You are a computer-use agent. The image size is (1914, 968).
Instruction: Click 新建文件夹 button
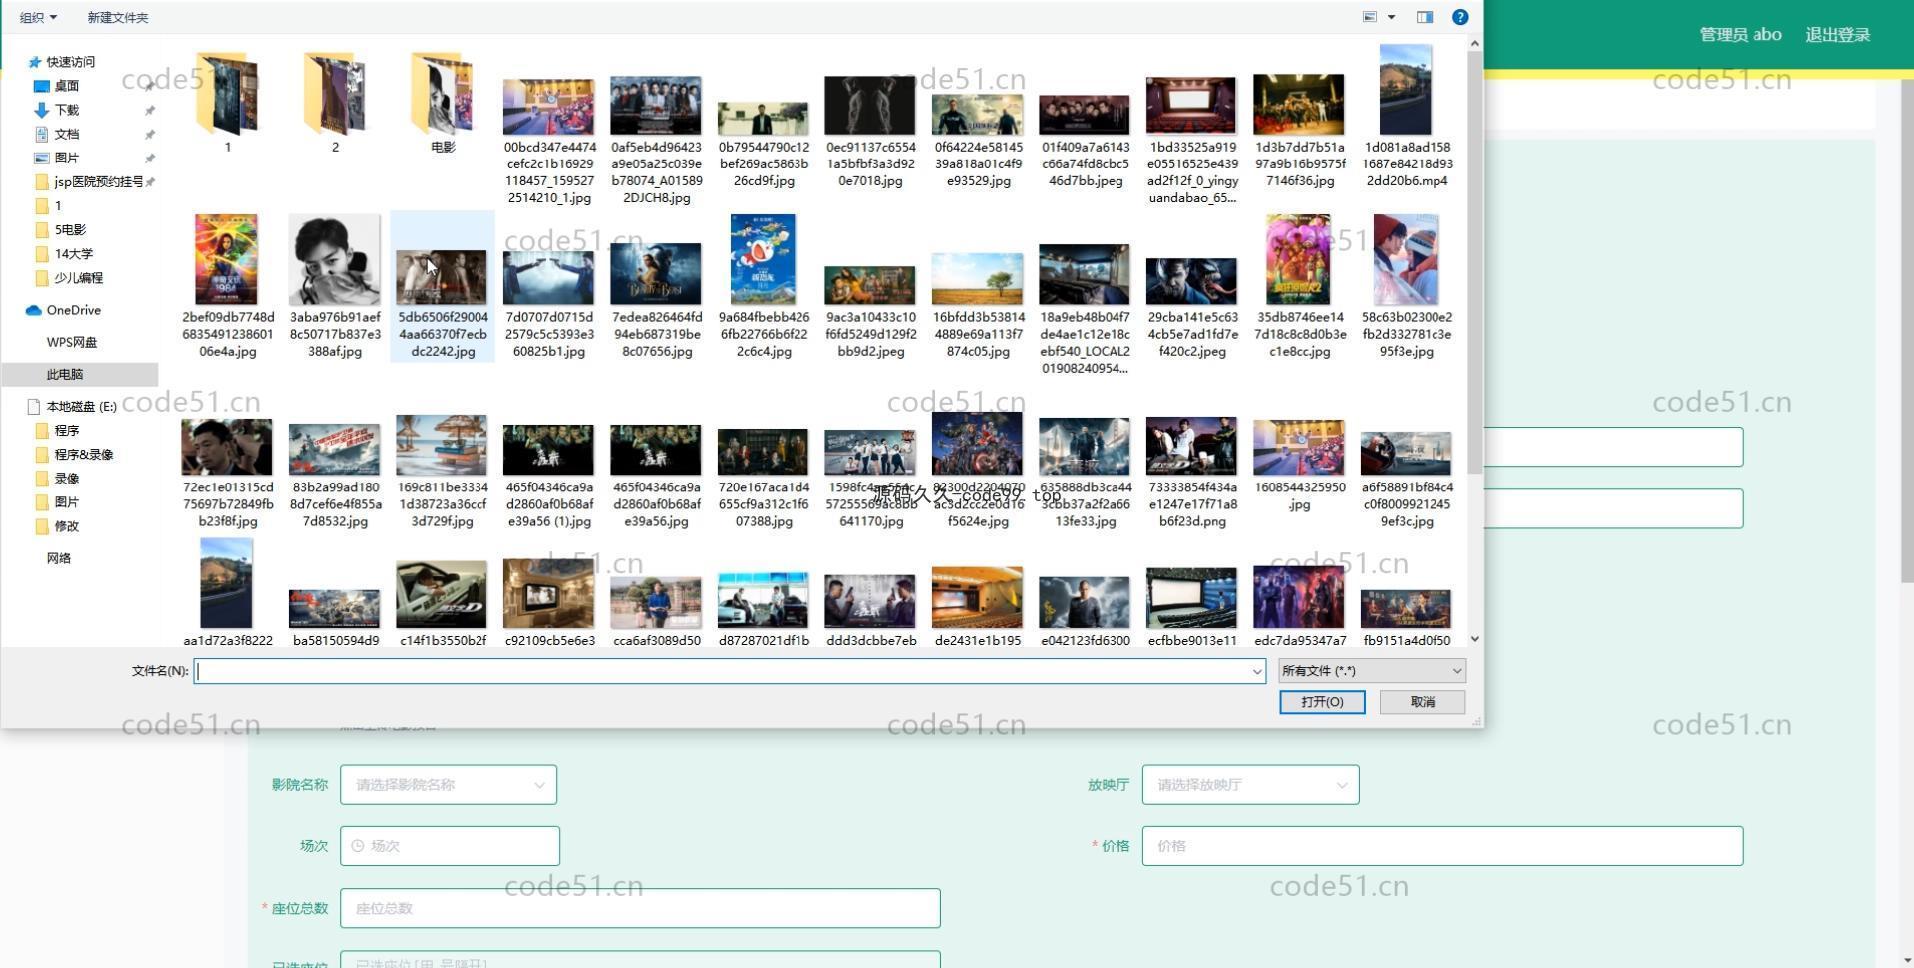pos(118,17)
